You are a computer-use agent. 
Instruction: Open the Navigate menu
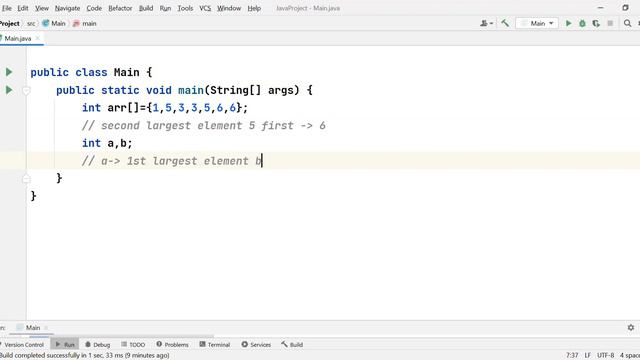coord(67,8)
